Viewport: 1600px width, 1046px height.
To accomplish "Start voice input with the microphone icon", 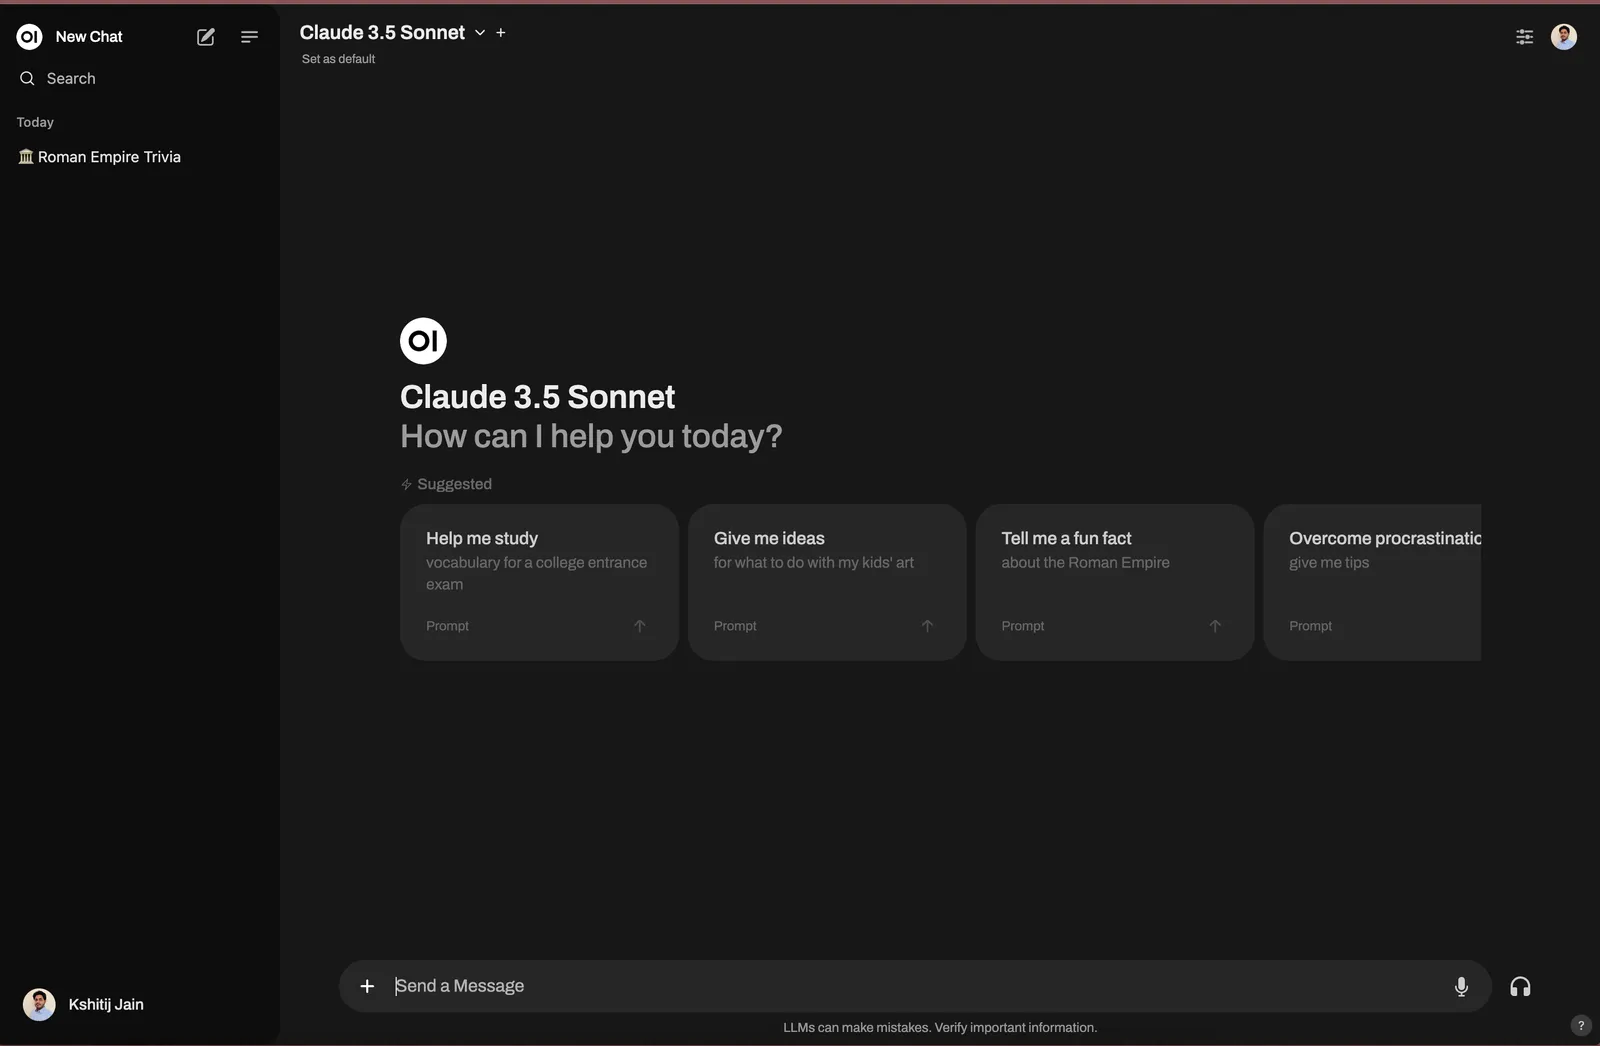I will tap(1461, 987).
